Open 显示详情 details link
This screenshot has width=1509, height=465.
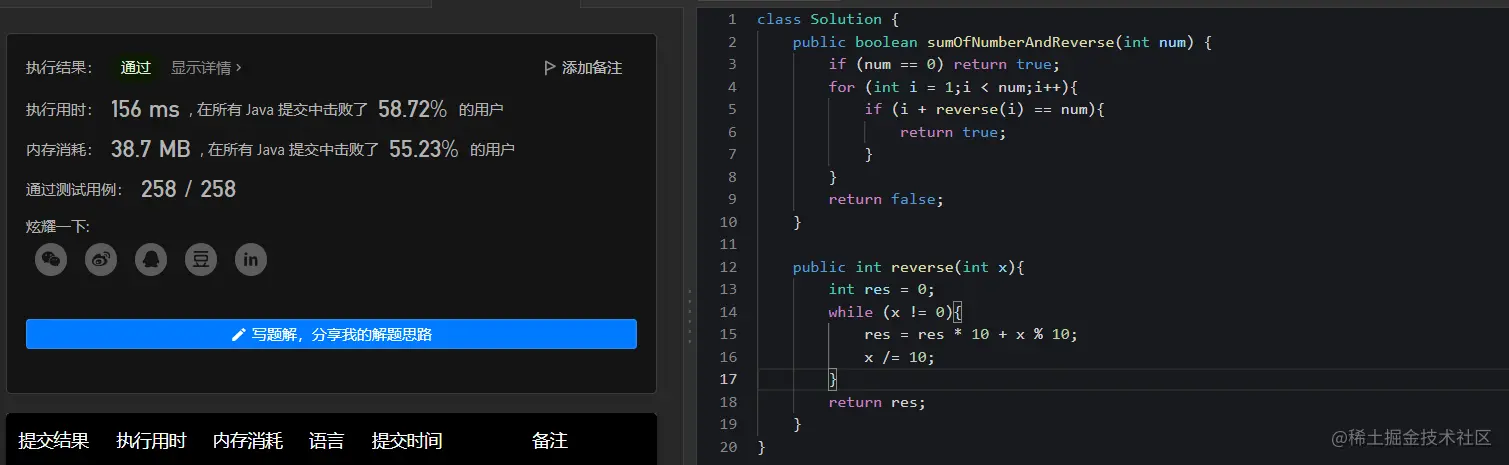(x=206, y=68)
